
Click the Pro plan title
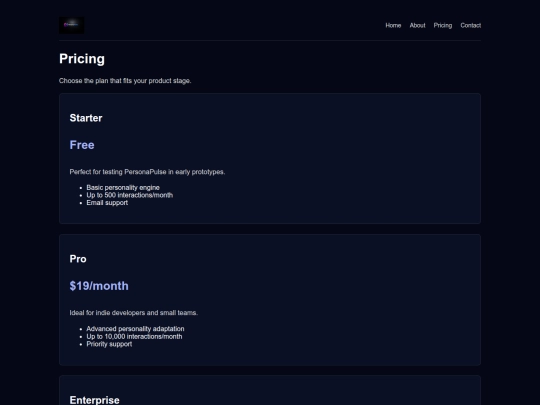tap(78, 259)
